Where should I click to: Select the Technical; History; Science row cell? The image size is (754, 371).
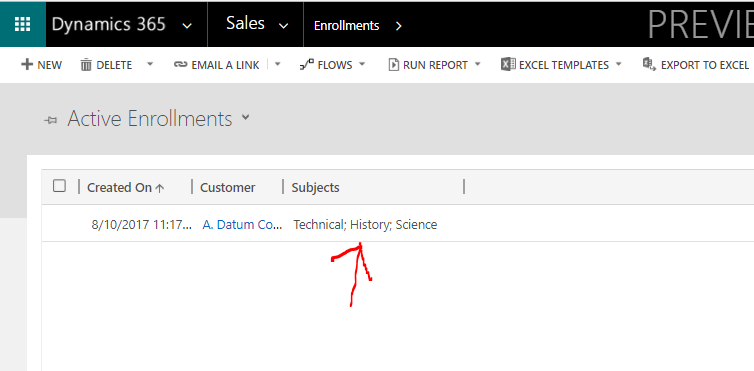click(365, 224)
